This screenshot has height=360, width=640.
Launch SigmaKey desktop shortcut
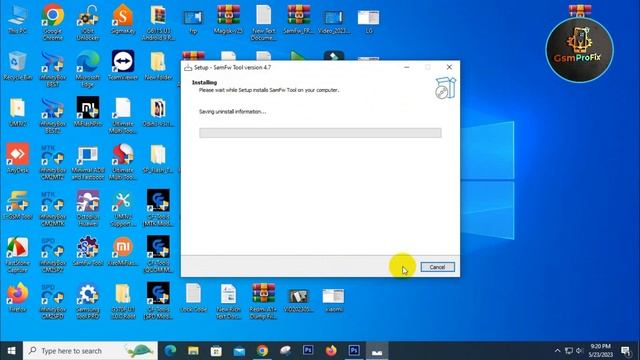(123, 20)
